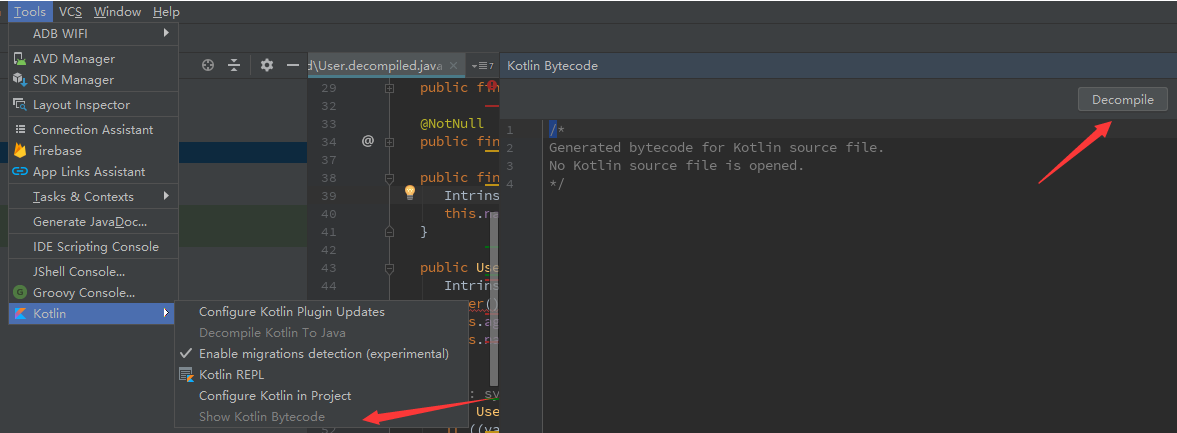This screenshot has height=433, width=1177.
Task: Open Connection Assistant
Action: (93, 129)
